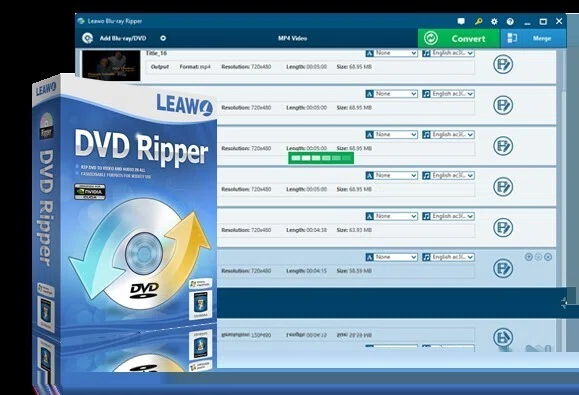Click the Size: 58.59 MB value
Viewport: 579px width, 395px height.
coord(354,271)
